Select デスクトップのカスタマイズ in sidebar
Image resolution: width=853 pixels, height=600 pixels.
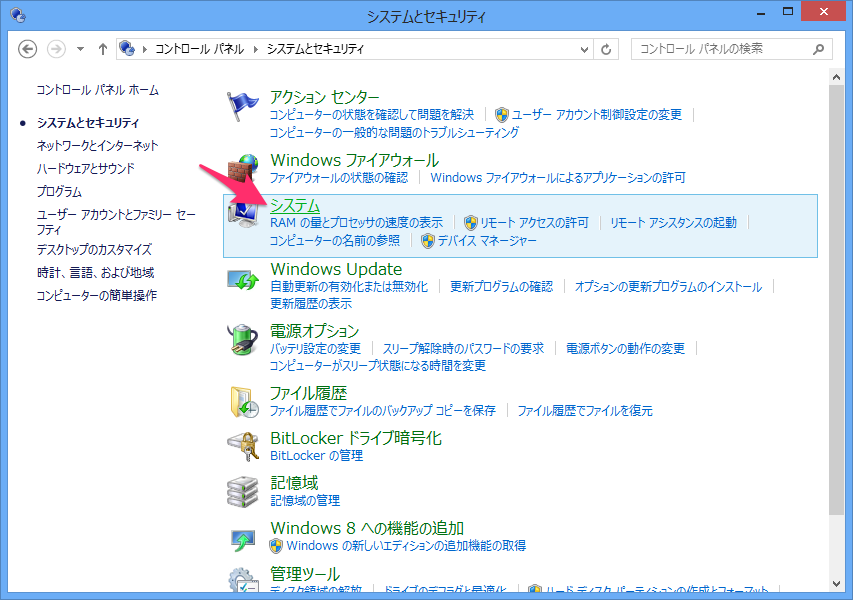[94, 249]
